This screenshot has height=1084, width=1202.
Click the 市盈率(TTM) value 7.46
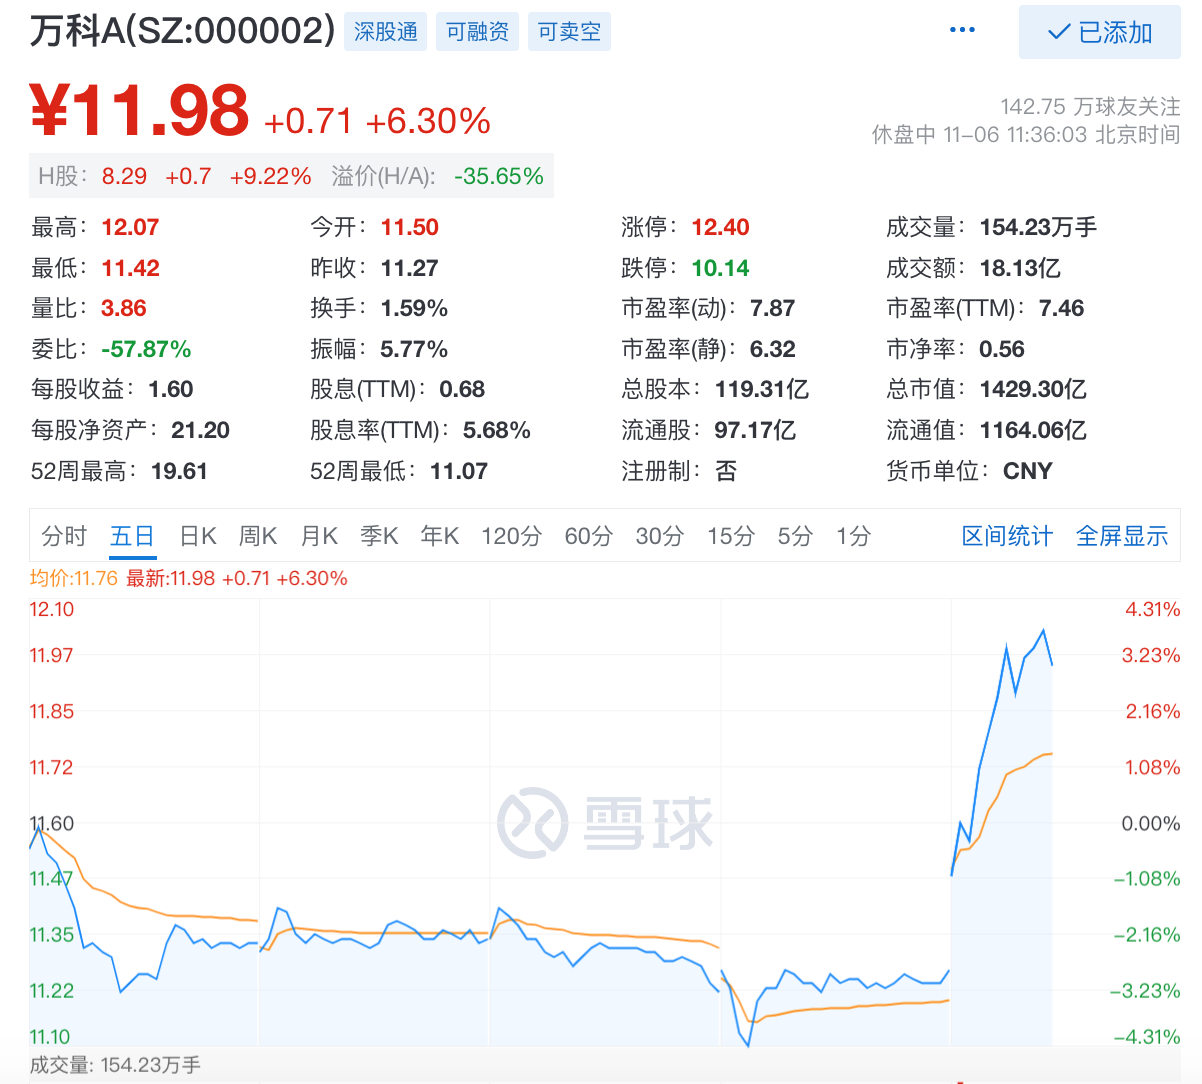tap(1061, 308)
